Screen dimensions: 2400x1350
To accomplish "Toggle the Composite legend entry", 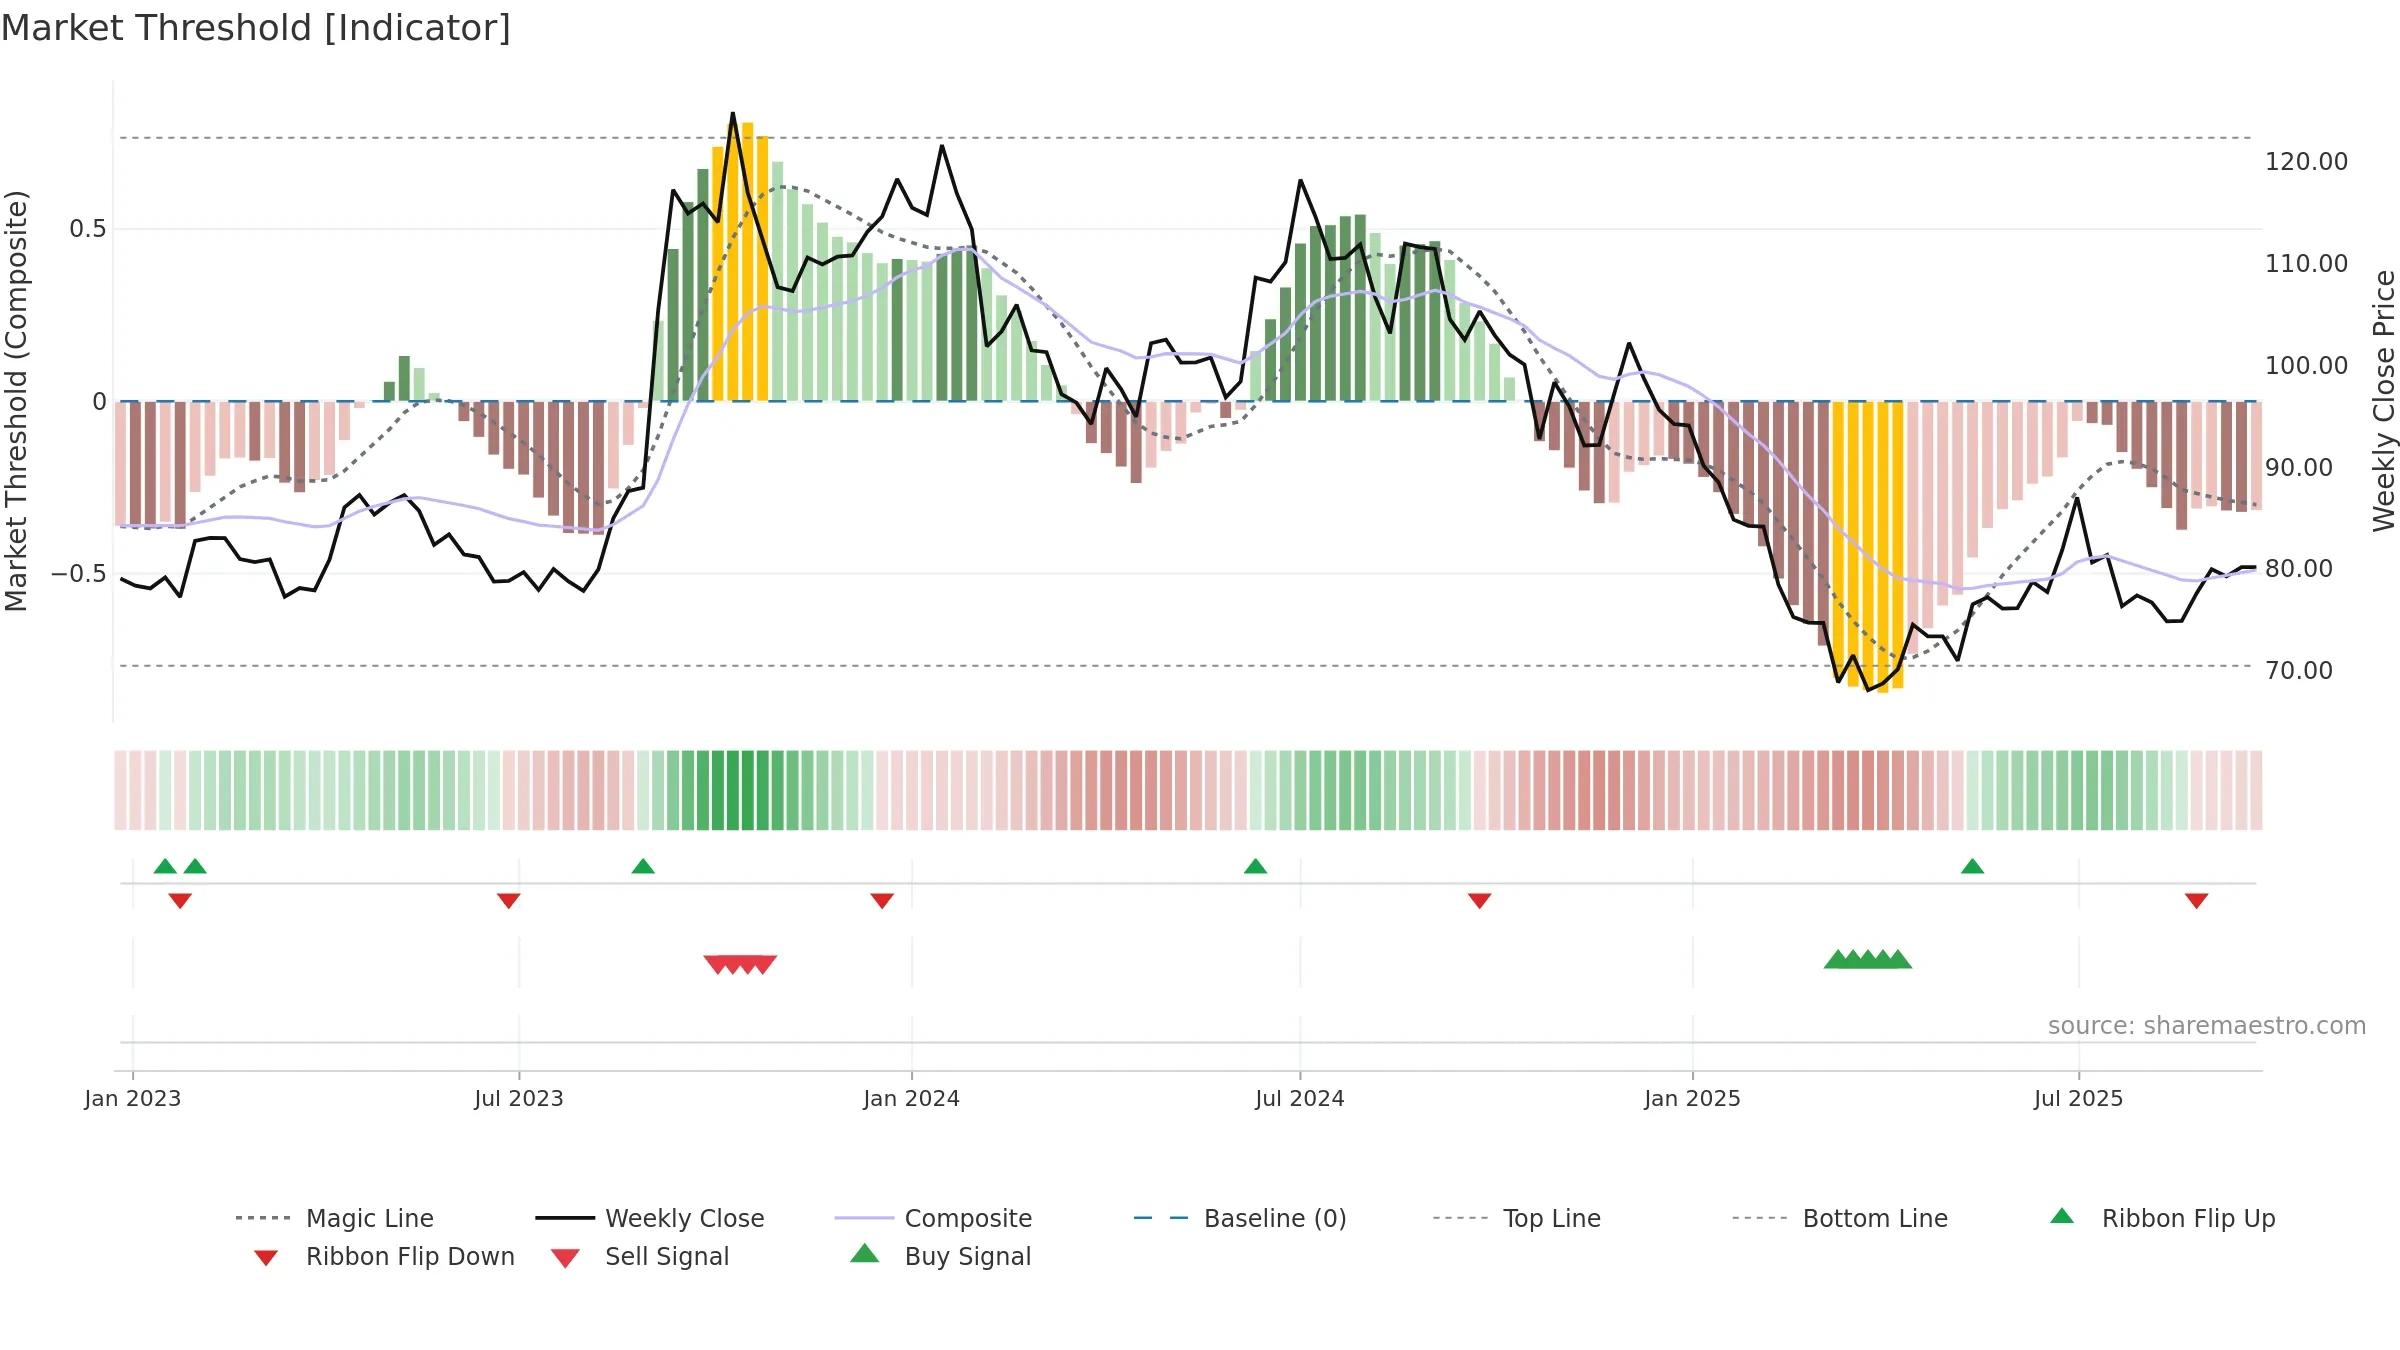I will tap(933, 1218).
